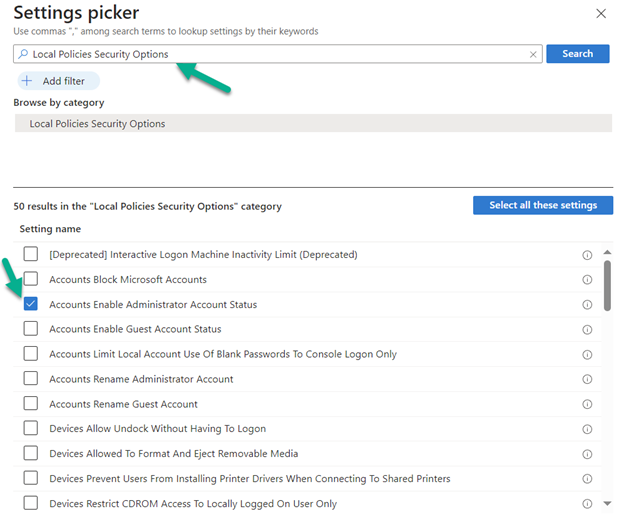Check Accounts Enable Guest Account Status
624x529 pixels.
[x=31, y=328]
